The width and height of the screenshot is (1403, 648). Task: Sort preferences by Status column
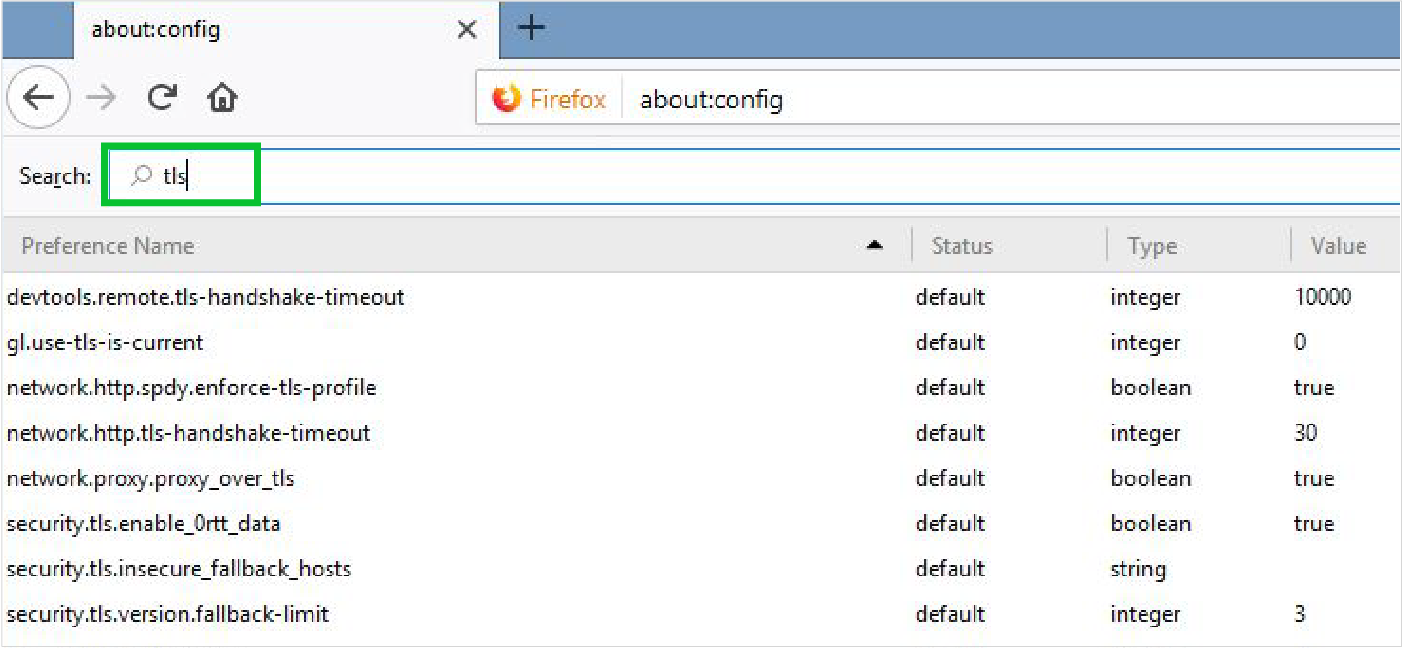[x=961, y=246]
